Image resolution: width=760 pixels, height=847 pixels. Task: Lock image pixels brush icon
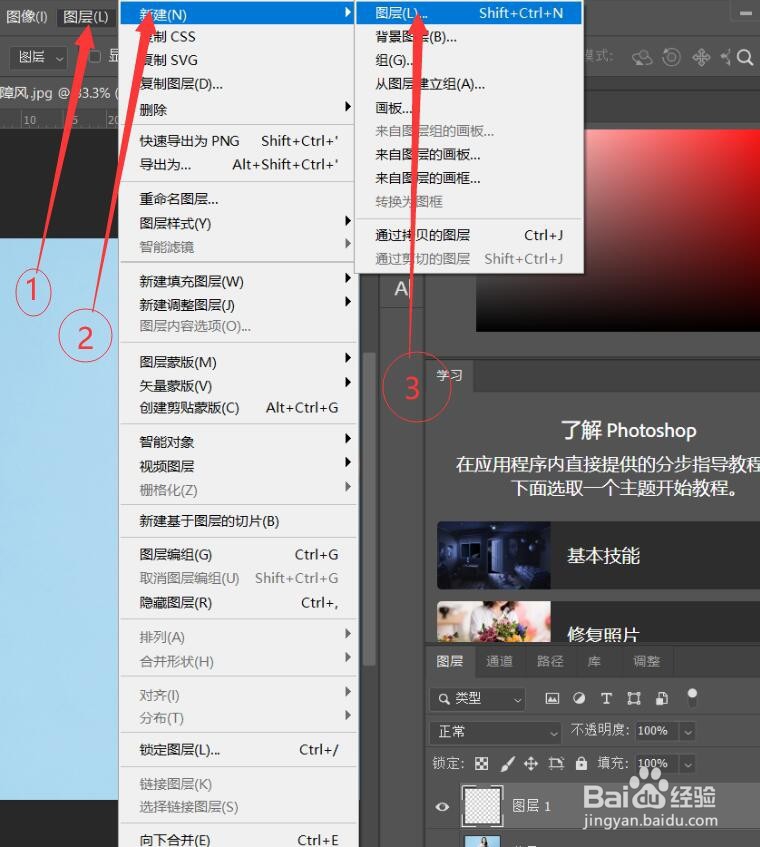507,763
